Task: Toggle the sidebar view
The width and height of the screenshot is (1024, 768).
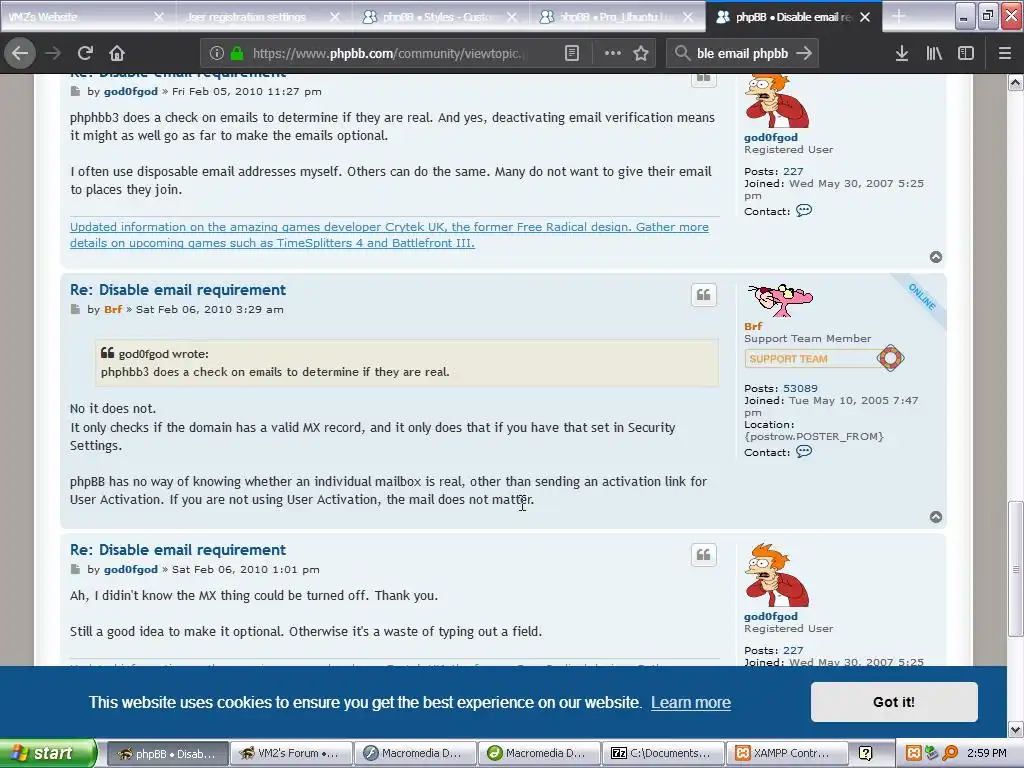Action: tap(966, 53)
